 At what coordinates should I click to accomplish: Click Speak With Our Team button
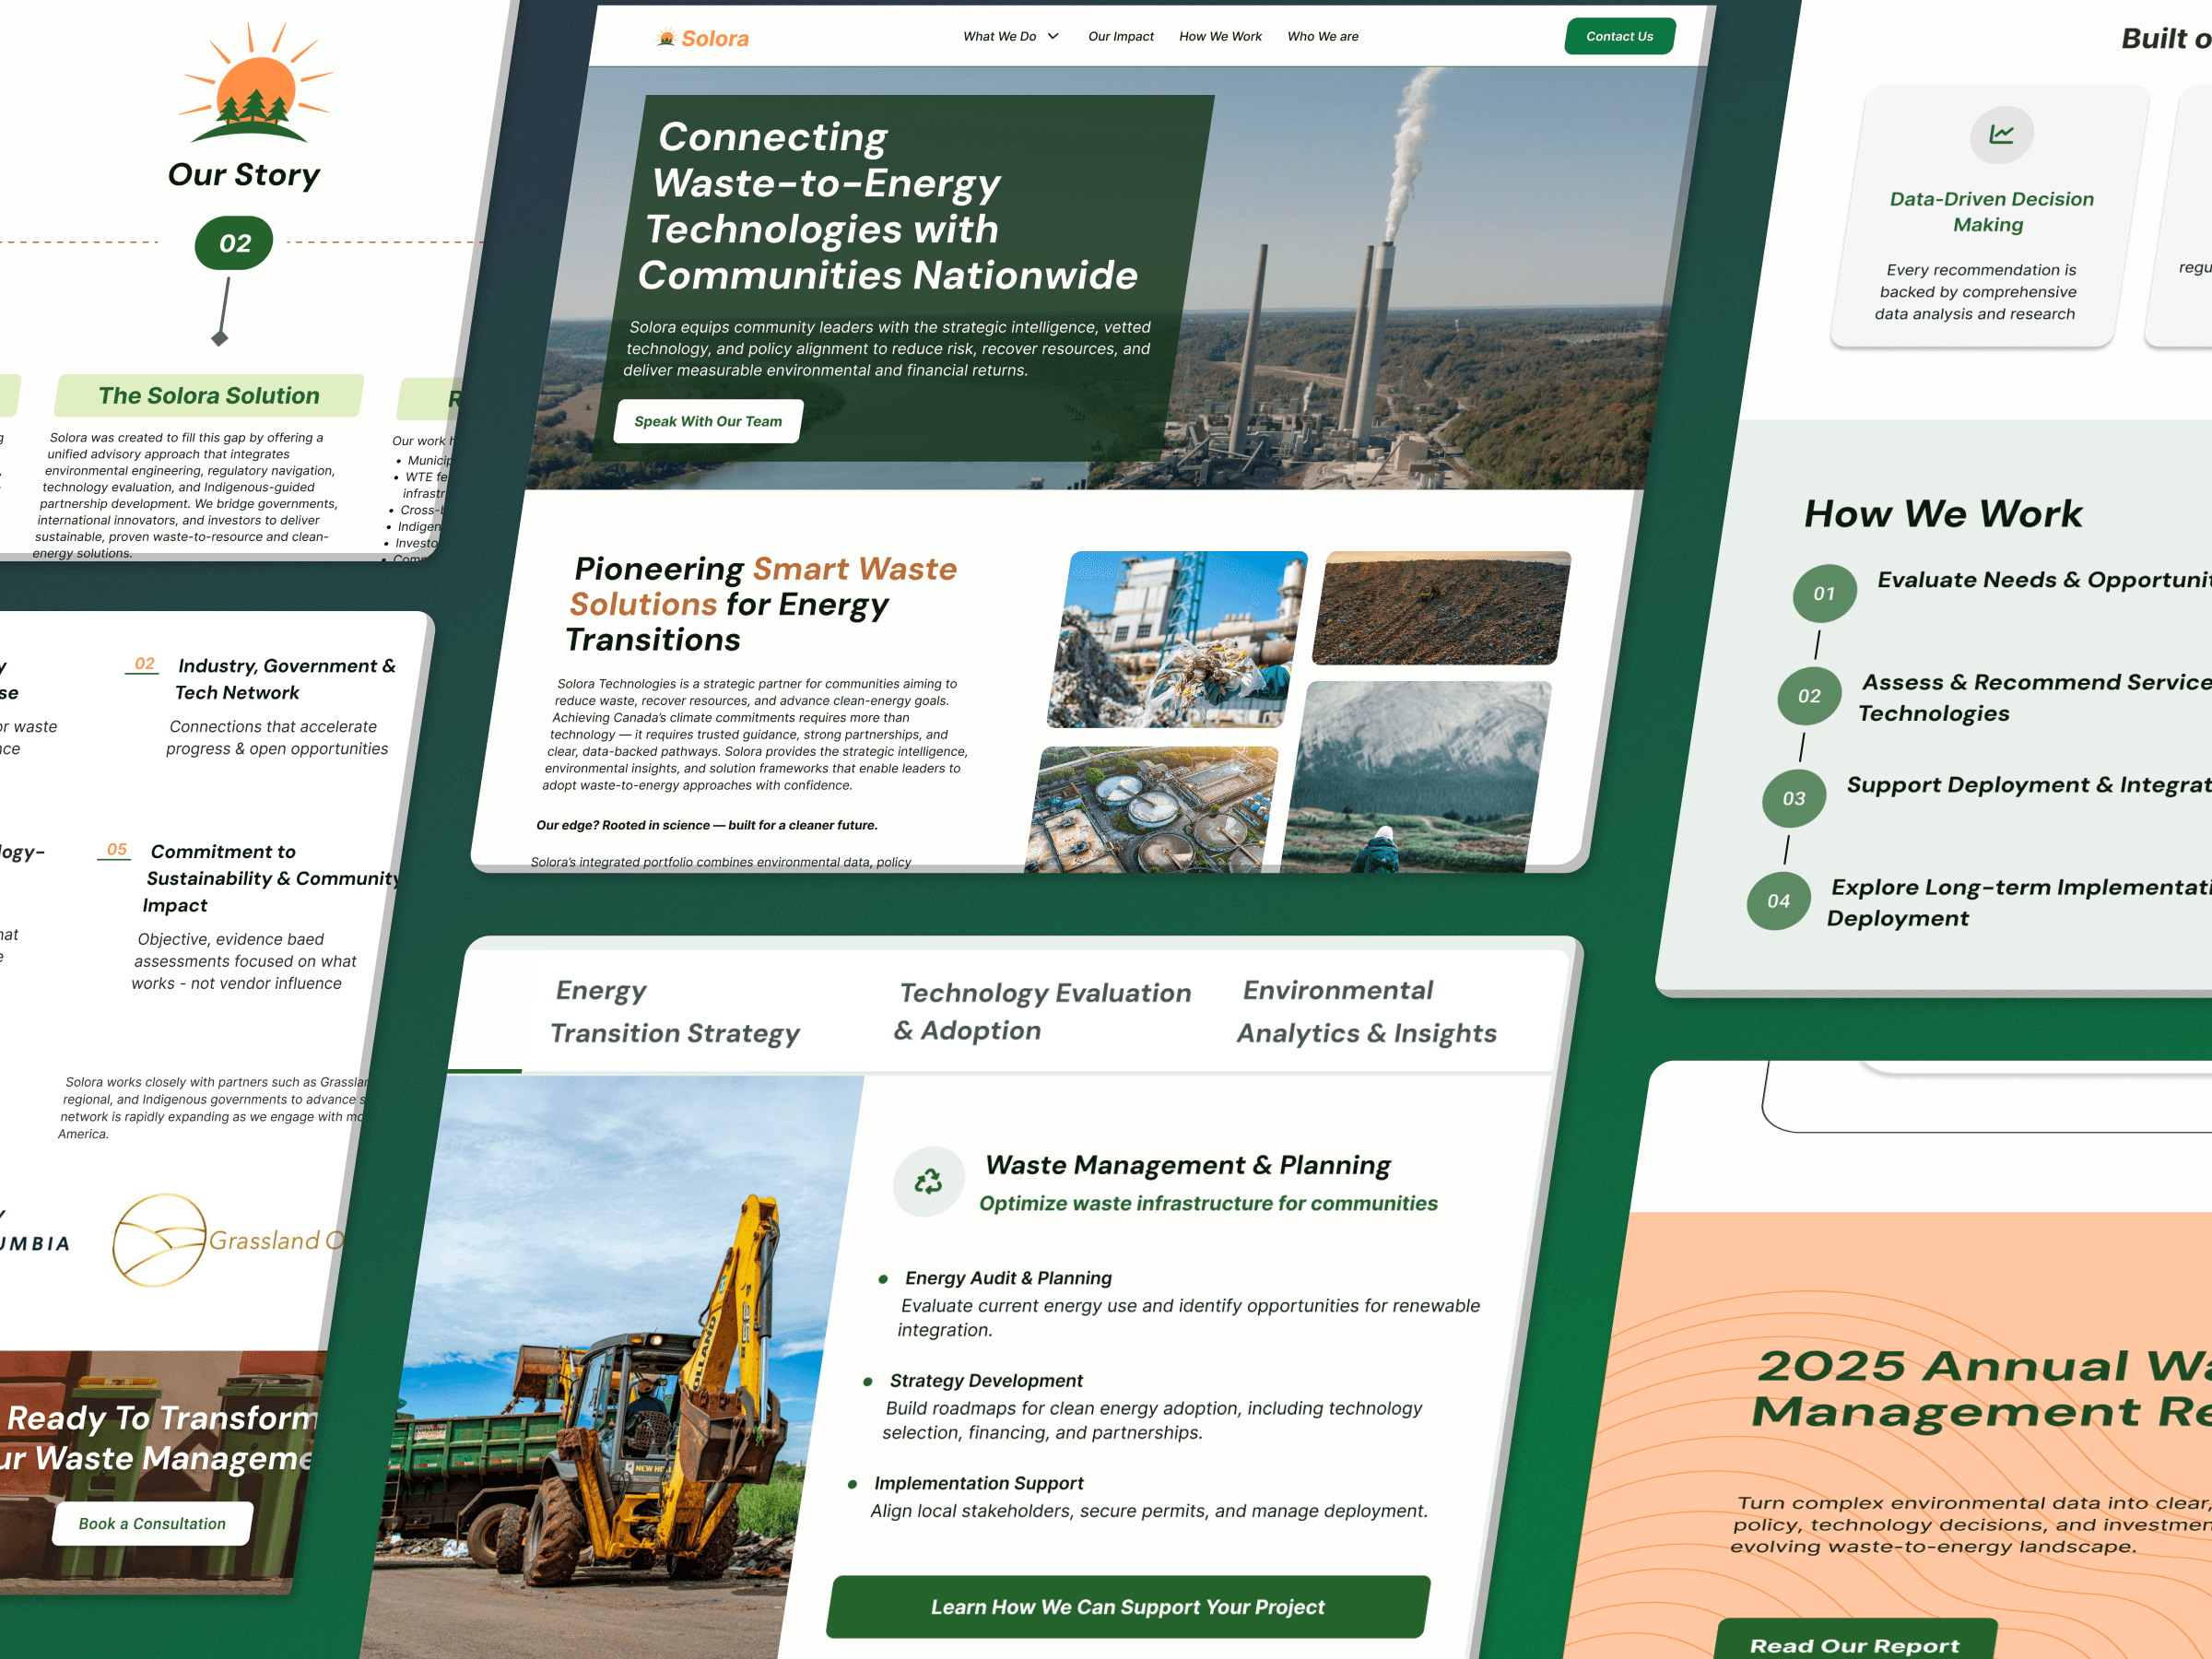pos(708,421)
